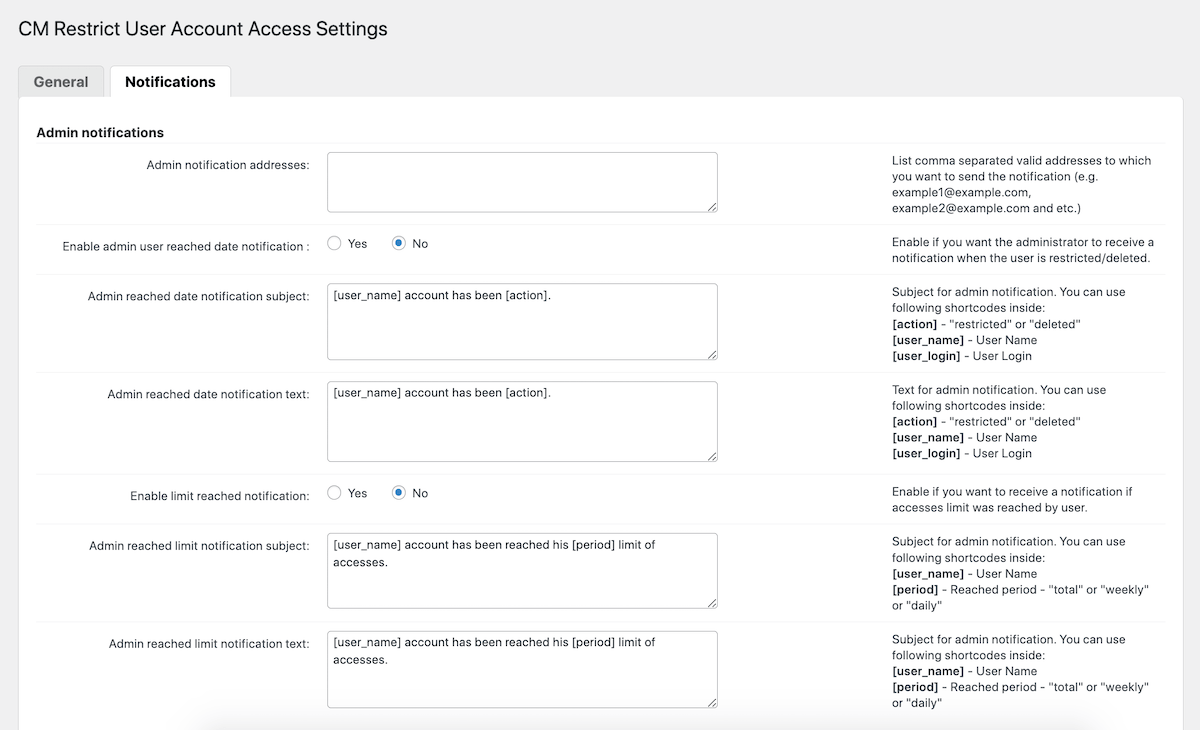Click the 'Enable limit reached notification:' label
Viewport: 1200px width, 730px height.
[x=219, y=496]
